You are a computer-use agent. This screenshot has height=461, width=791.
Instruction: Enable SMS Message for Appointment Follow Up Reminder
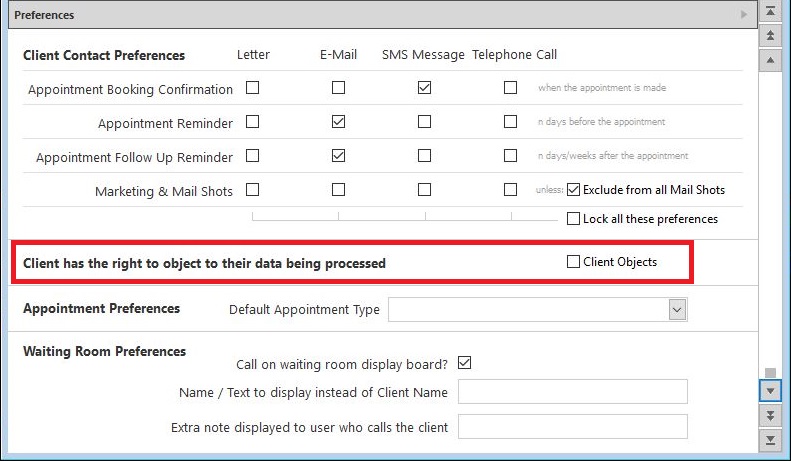(x=424, y=155)
